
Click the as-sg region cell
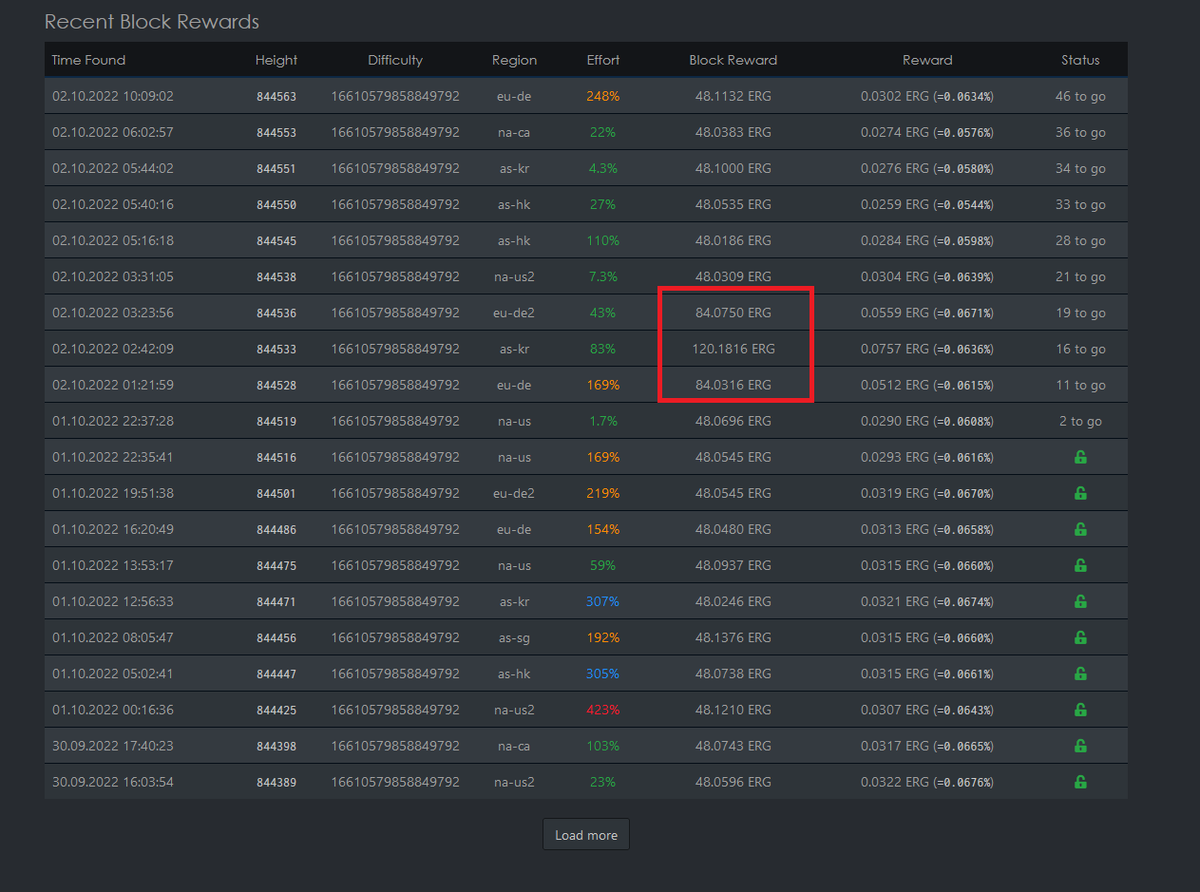pos(514,637)
